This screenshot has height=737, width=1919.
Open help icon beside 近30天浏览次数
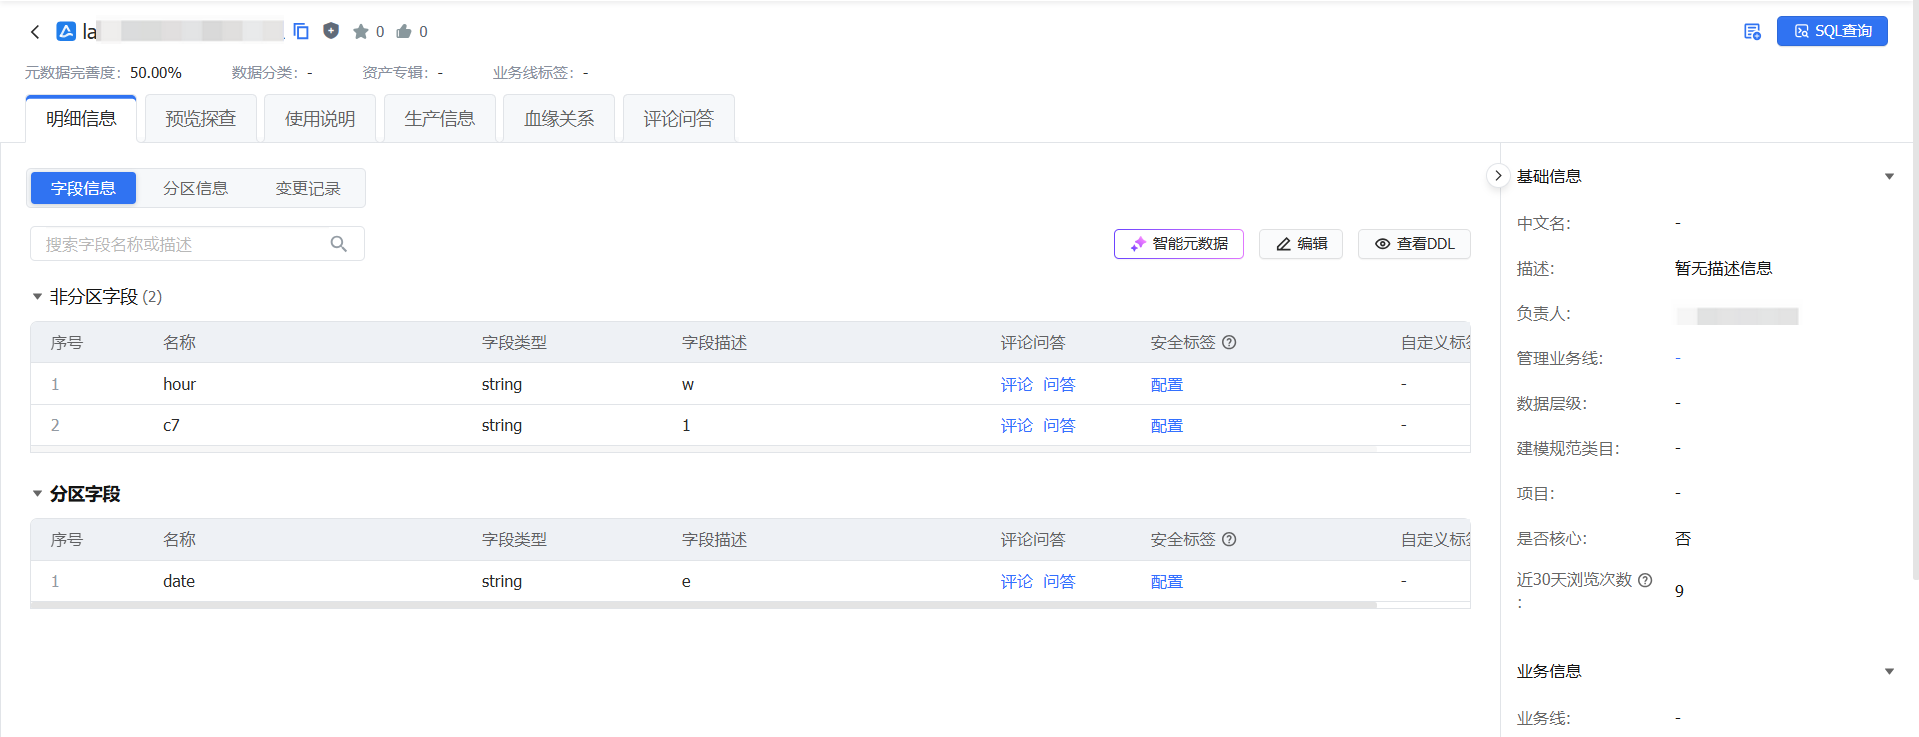pos(1645,579)
